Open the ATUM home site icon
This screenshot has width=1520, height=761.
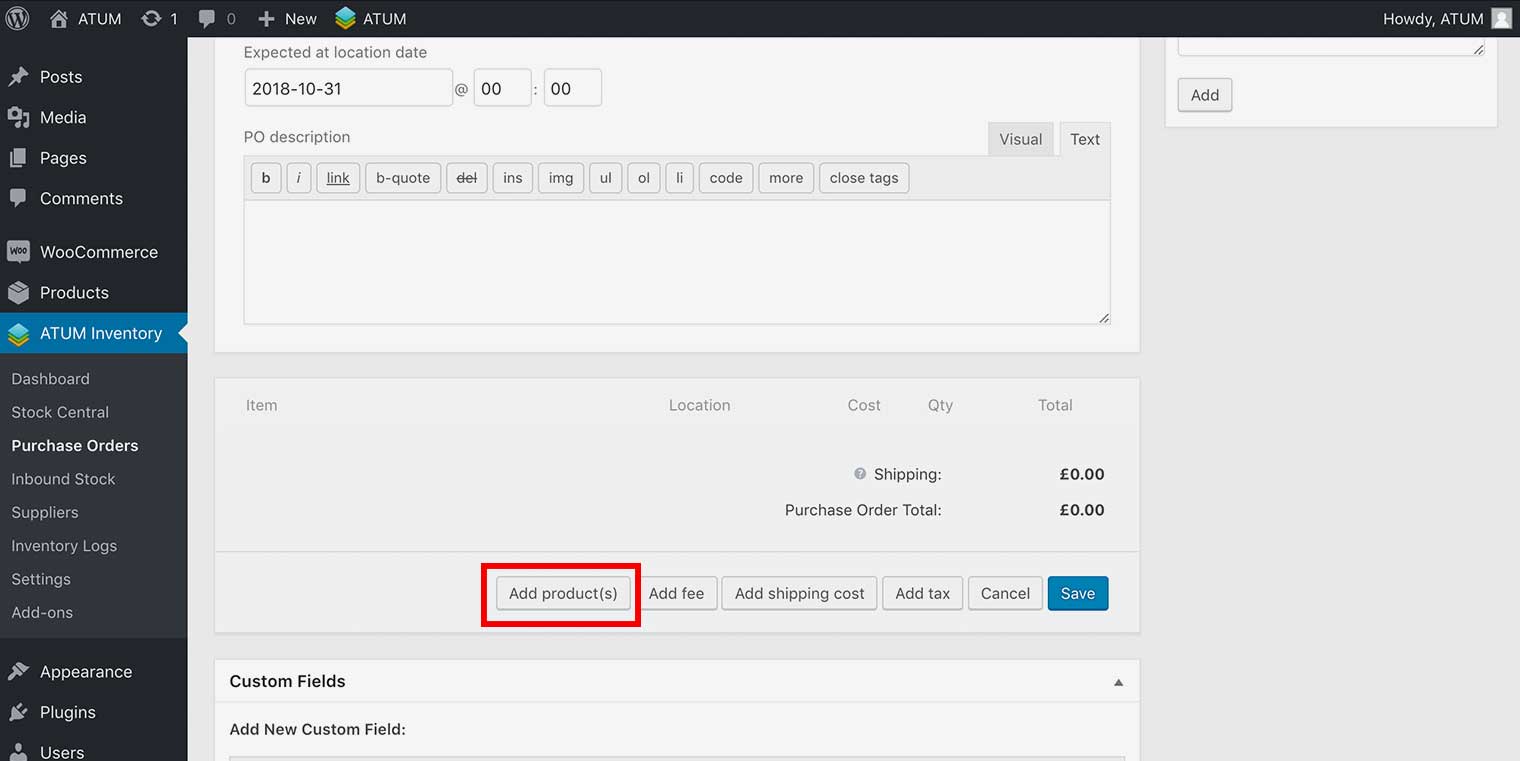(59, 18)
